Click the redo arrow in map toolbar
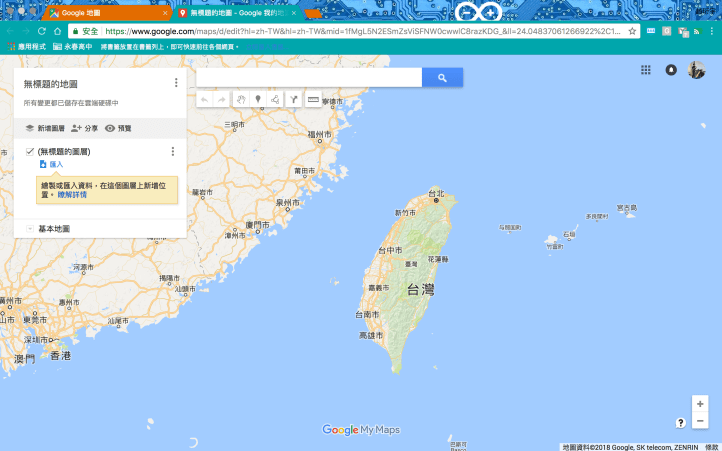Viewport: 722px width, 451px height. coord(222,100)
